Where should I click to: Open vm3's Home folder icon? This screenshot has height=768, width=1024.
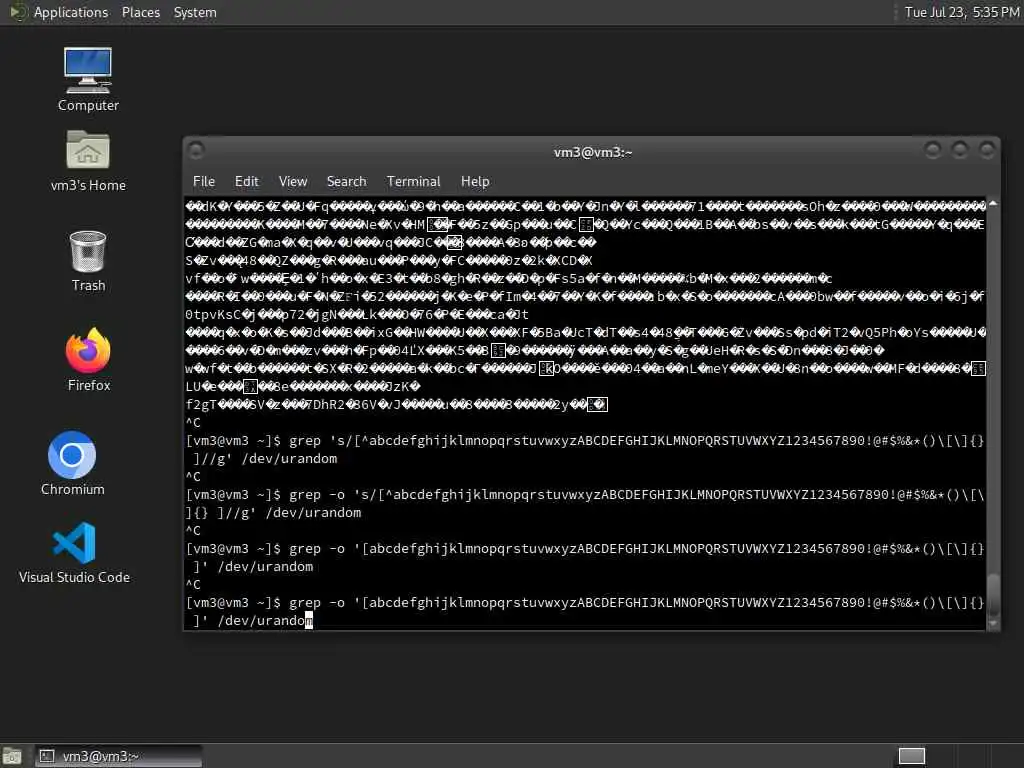(88, 150)
